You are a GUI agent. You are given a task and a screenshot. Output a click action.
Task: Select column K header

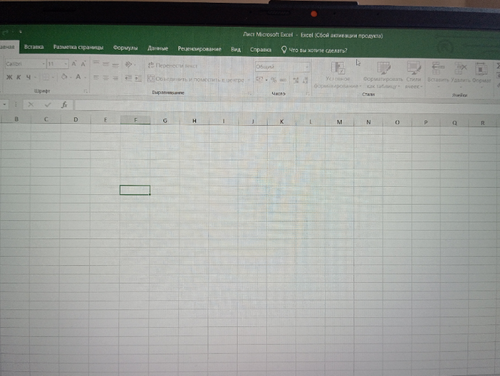(282, 122)
